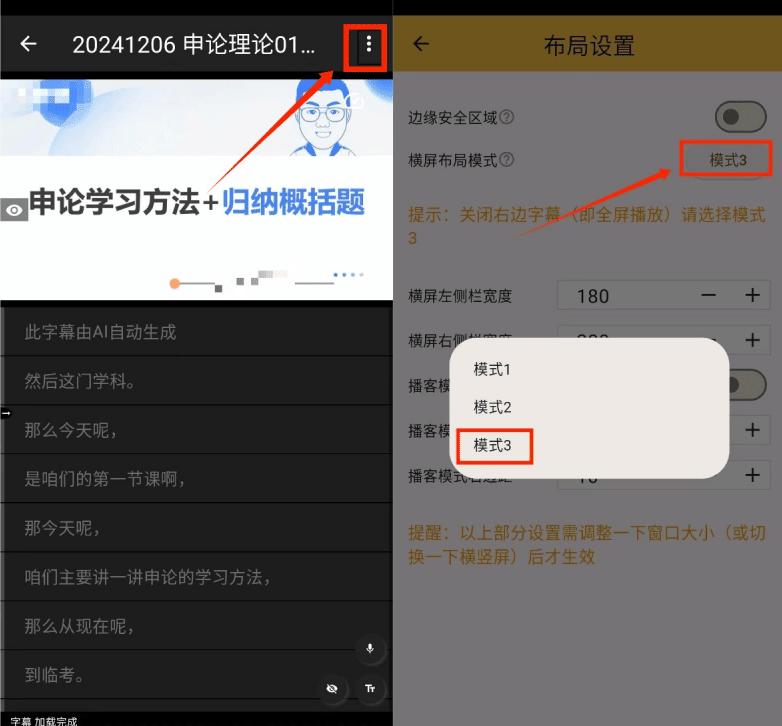Click the eye icon on the video's left edge

click(14, 210)
